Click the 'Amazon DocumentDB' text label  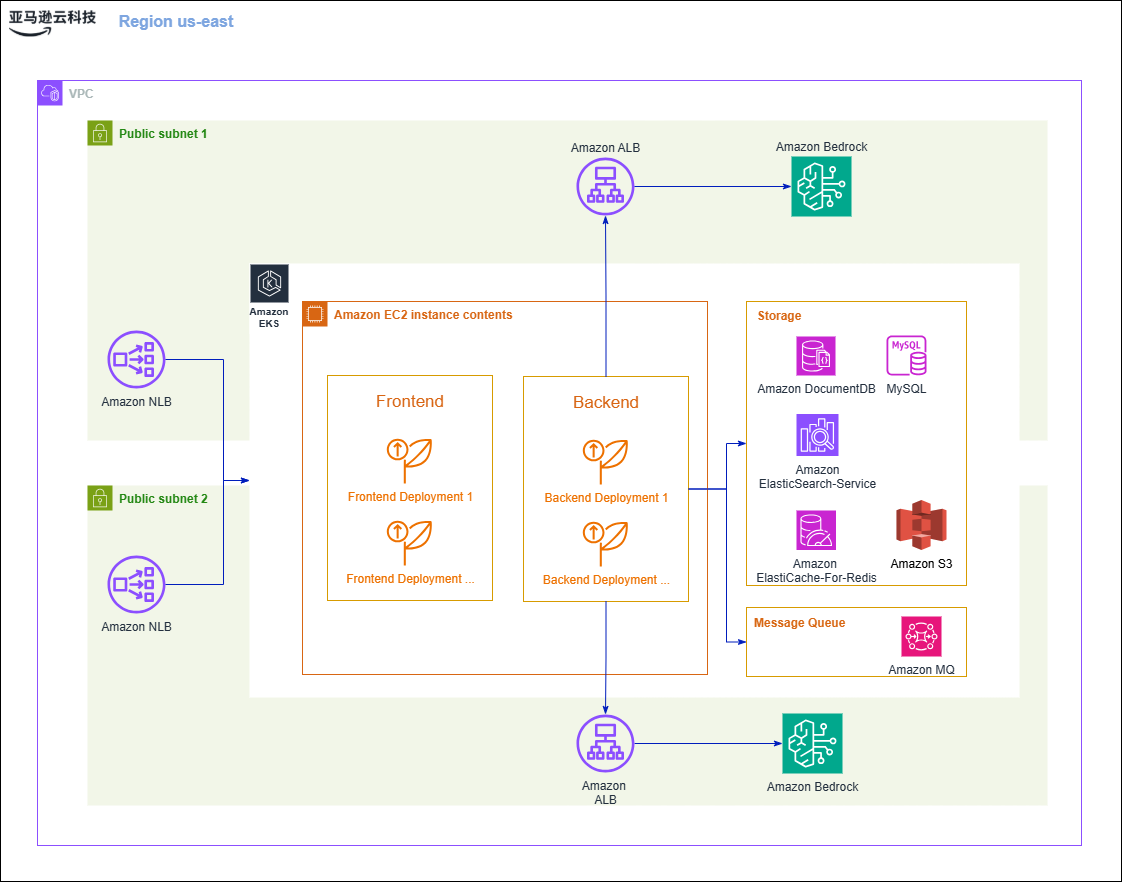point(816,388)
